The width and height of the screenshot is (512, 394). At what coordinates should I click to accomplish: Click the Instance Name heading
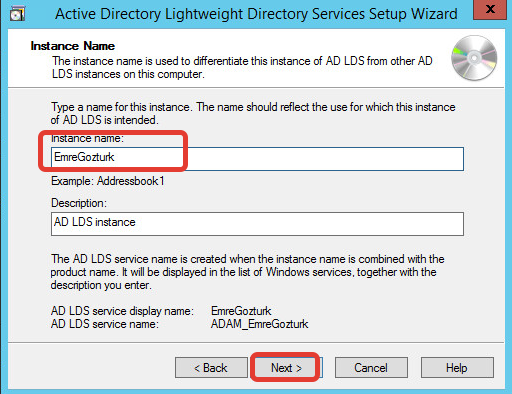73,46
